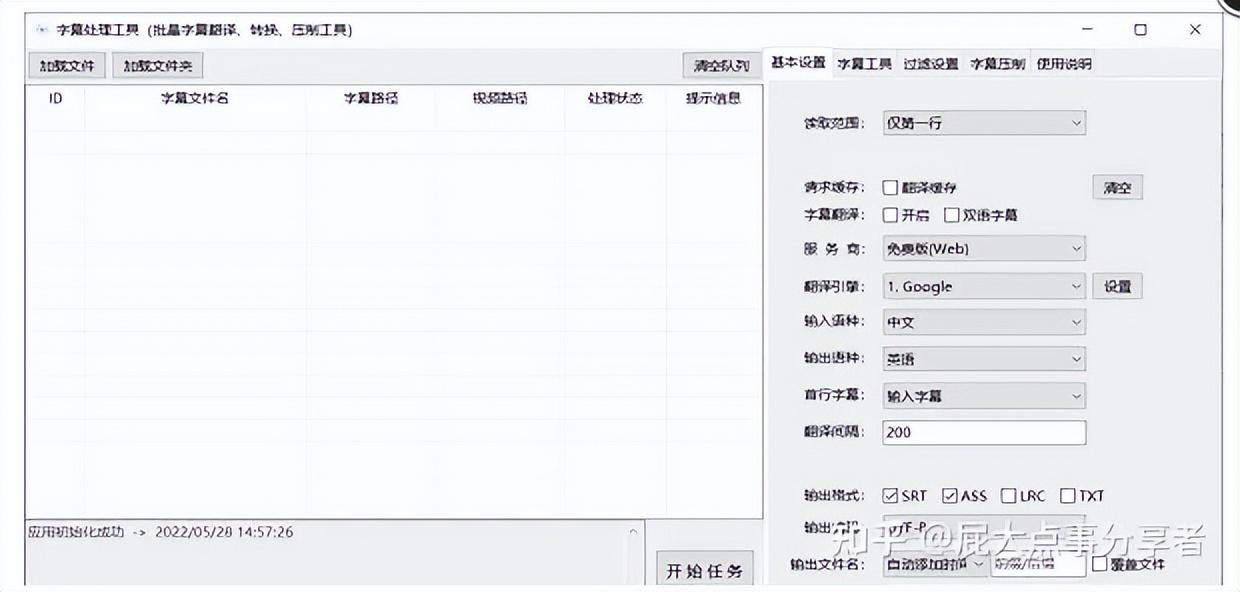
Task: Minimize the 字幕处理工具 window
Action: (1087, 30)
